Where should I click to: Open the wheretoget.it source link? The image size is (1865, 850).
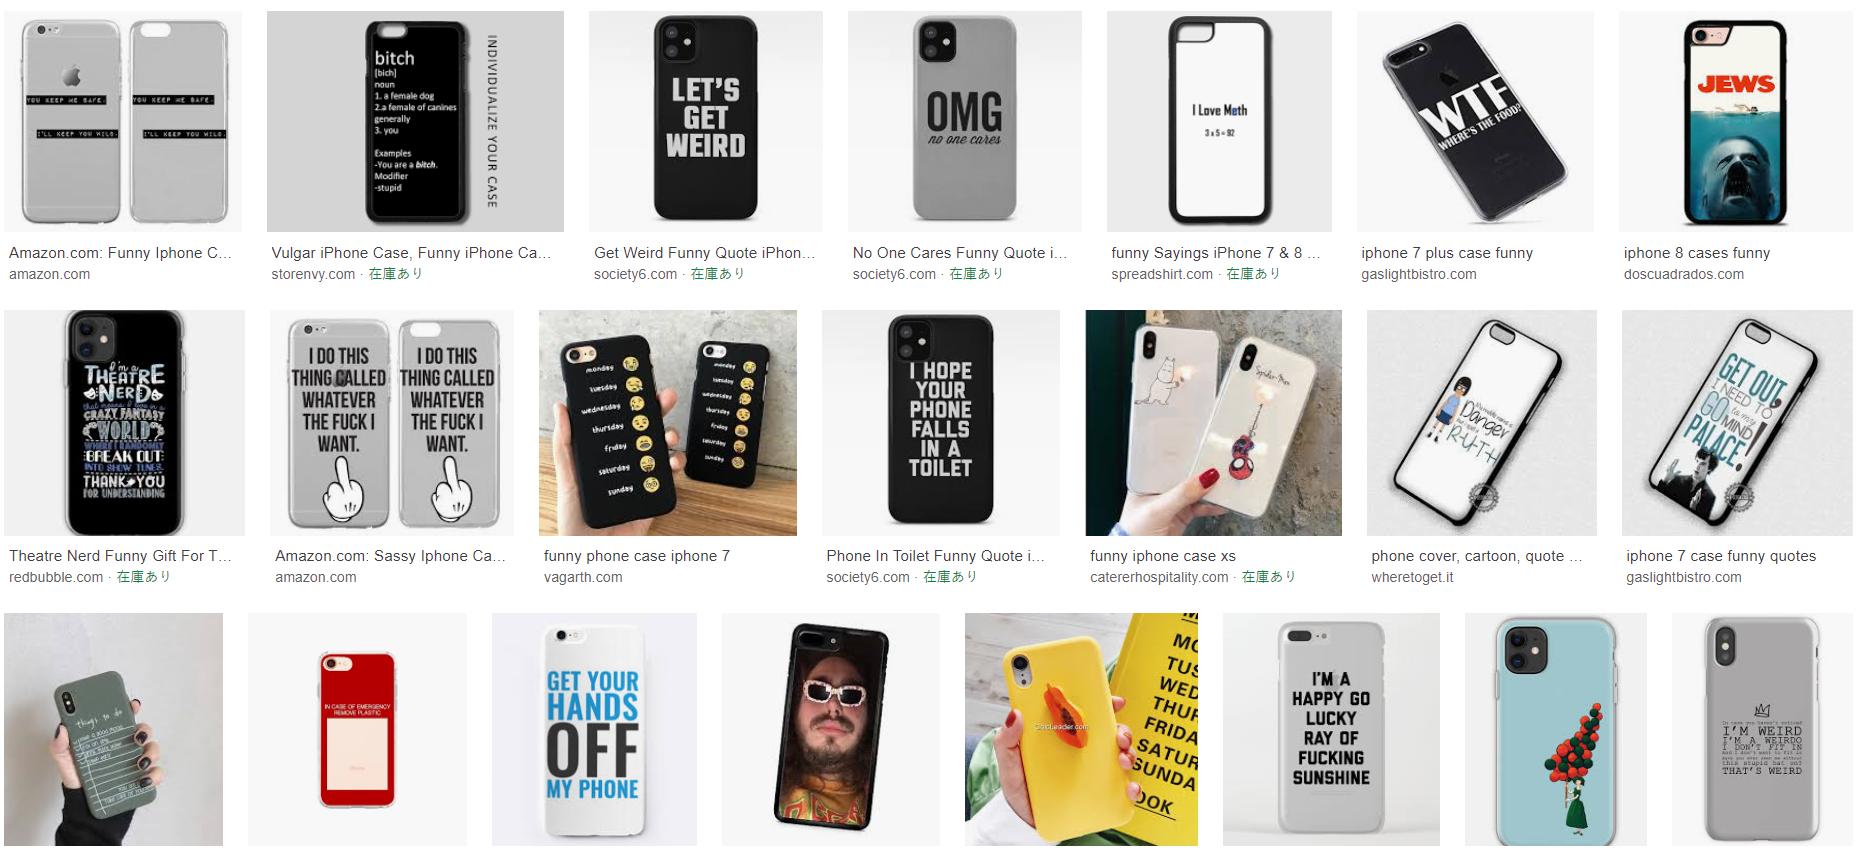[x=1412, y=577]
